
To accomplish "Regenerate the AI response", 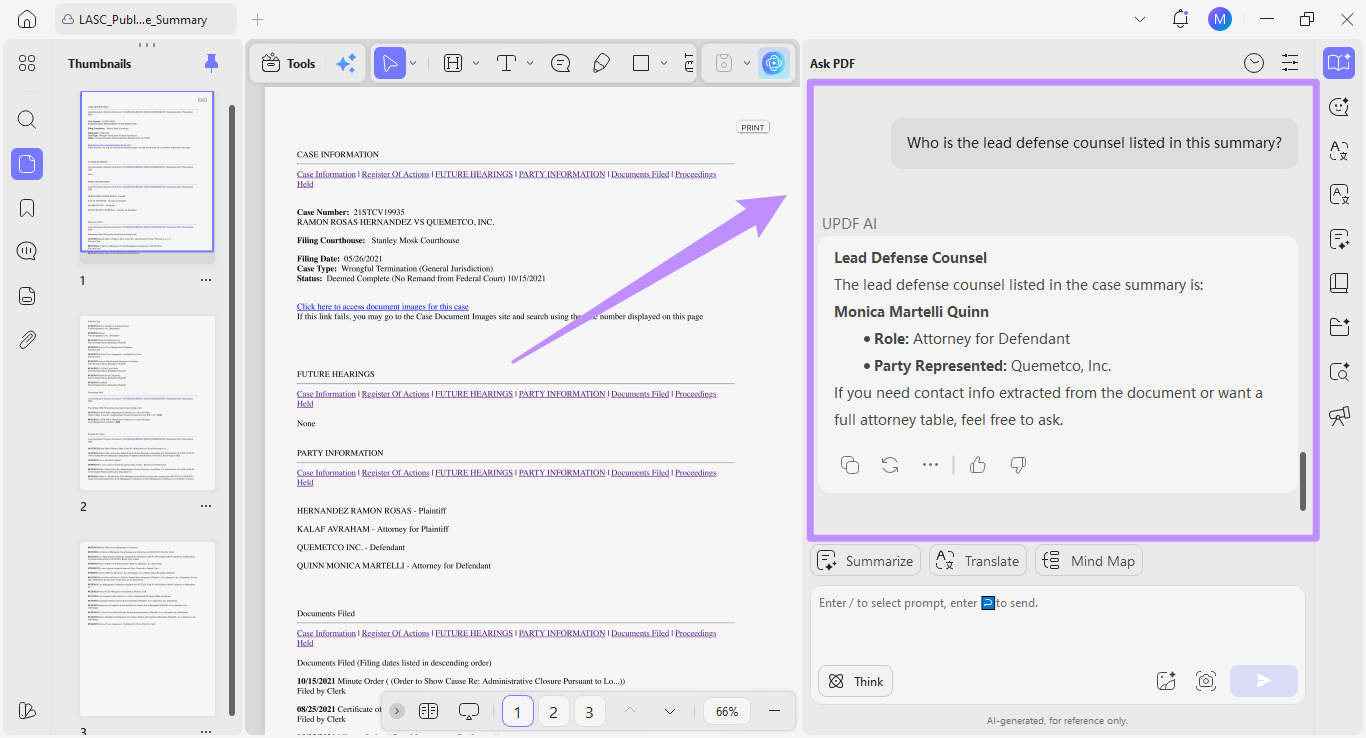I will pos(890,465).
